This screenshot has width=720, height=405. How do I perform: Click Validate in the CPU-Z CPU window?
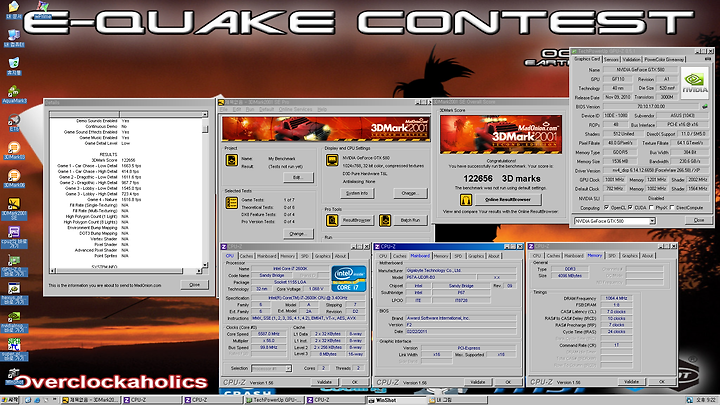tap(324, 382)
